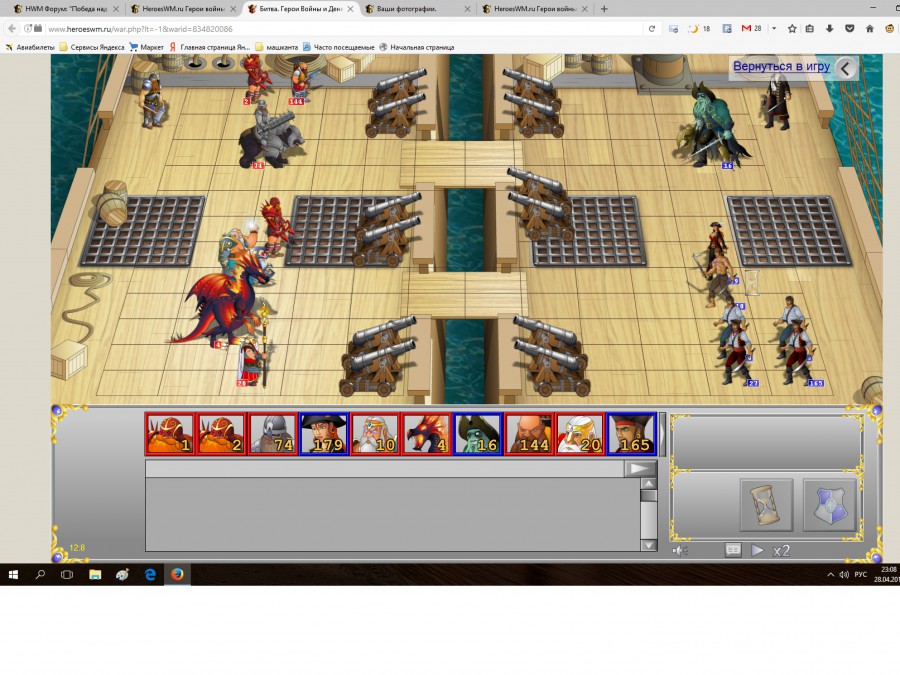Reload the page with refresh icon
The height and width of the screenshot is (675, 900).
(x=651, y=29)
